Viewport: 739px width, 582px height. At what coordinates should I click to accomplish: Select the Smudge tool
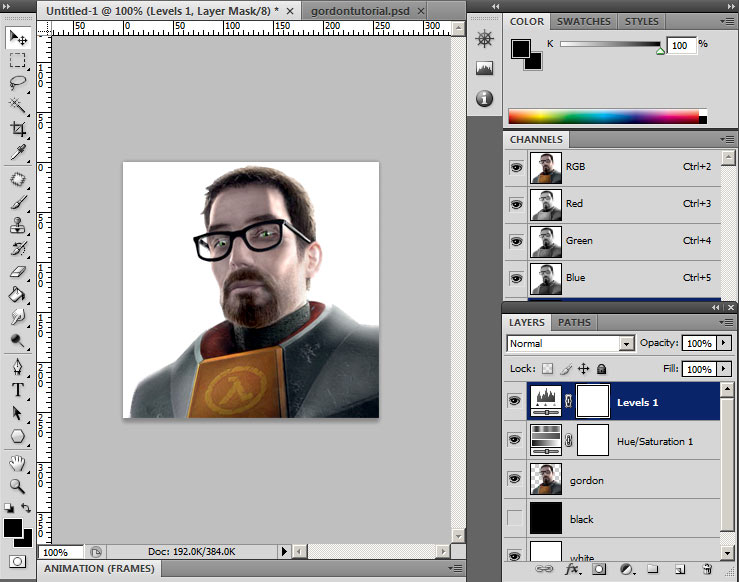coord(18,317)
